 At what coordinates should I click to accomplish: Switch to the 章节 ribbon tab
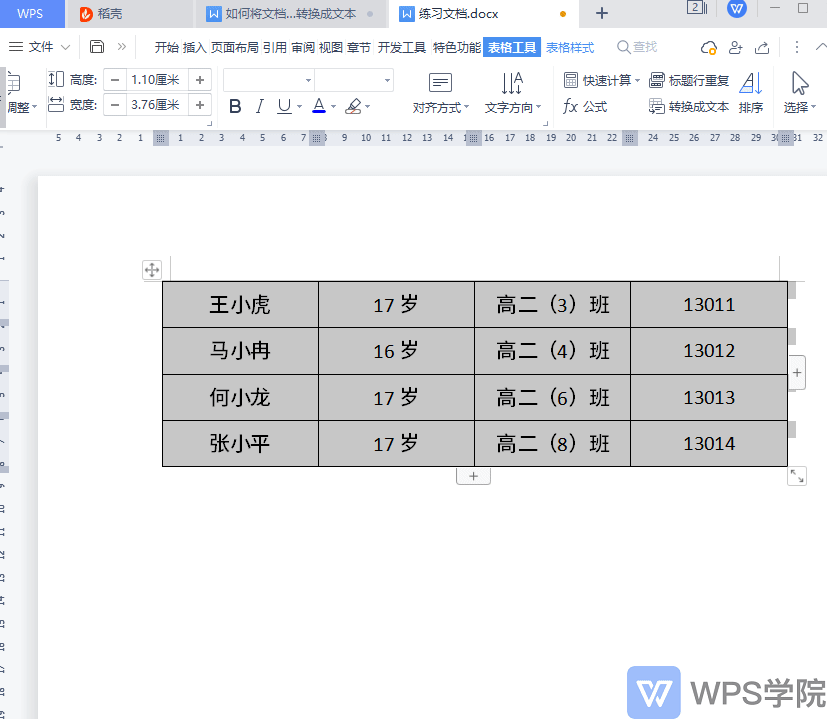coord(359,47)
